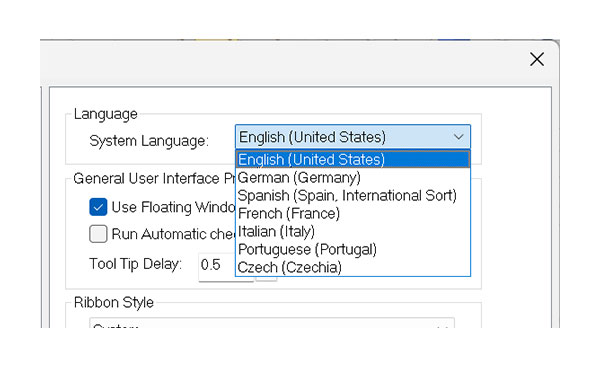Image resolution: width=600 pixels, height=367 pixels.
Task: Select Portuguese (Portugal) language option
Action: 352,250
